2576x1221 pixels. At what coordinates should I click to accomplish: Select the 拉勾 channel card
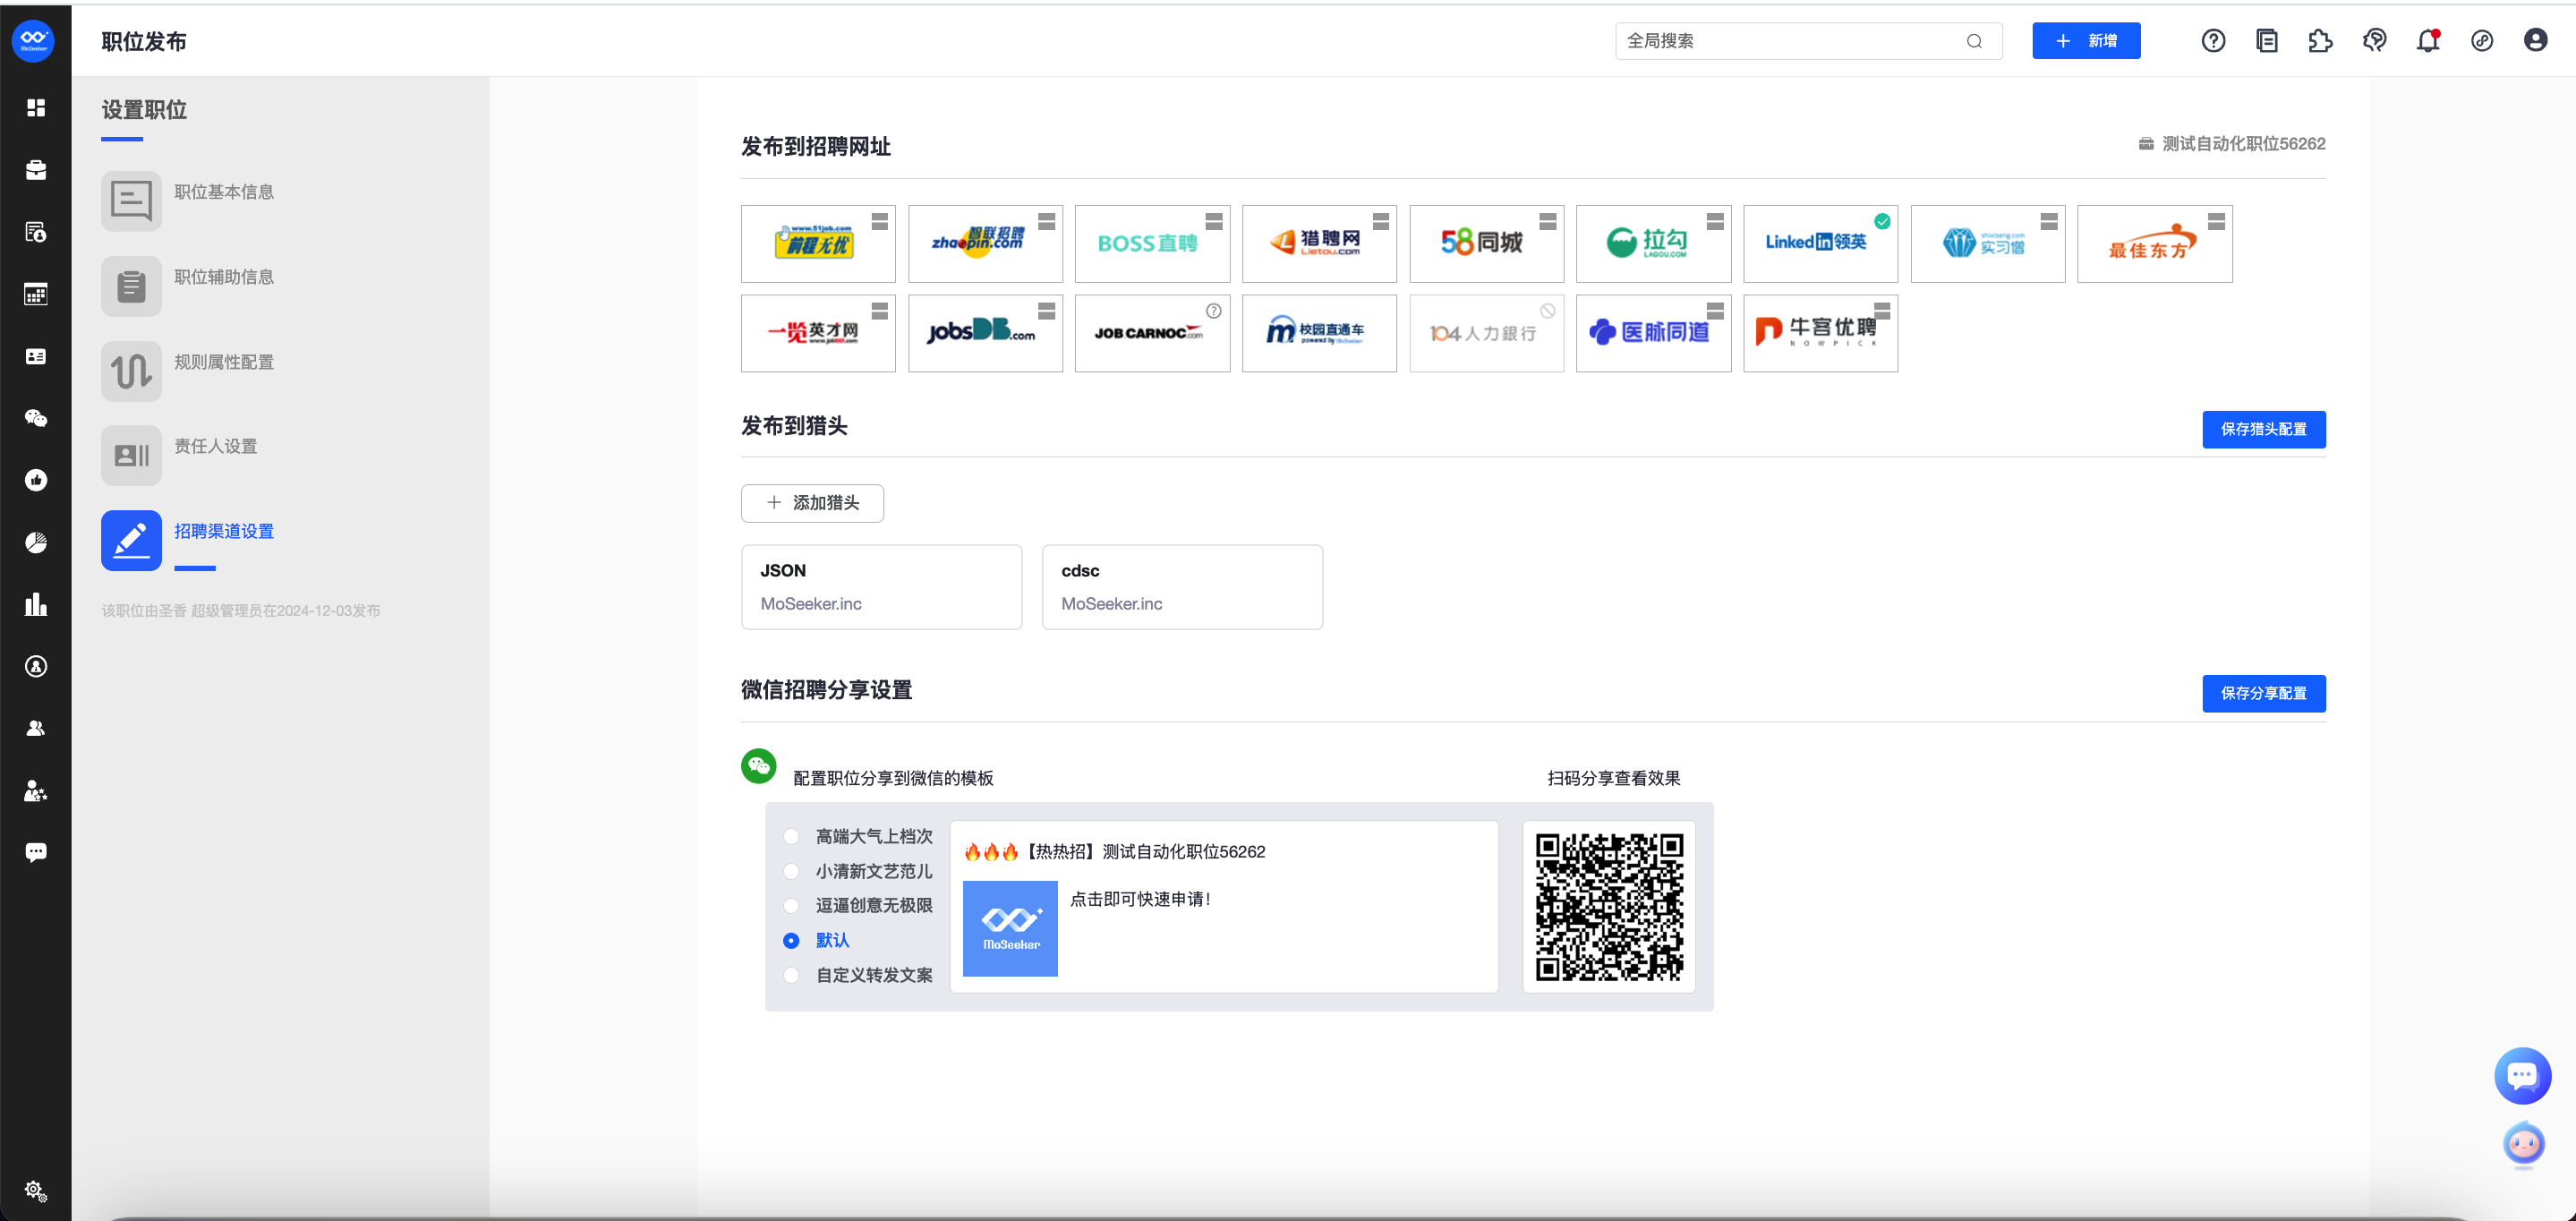[x=1653, y=244]
